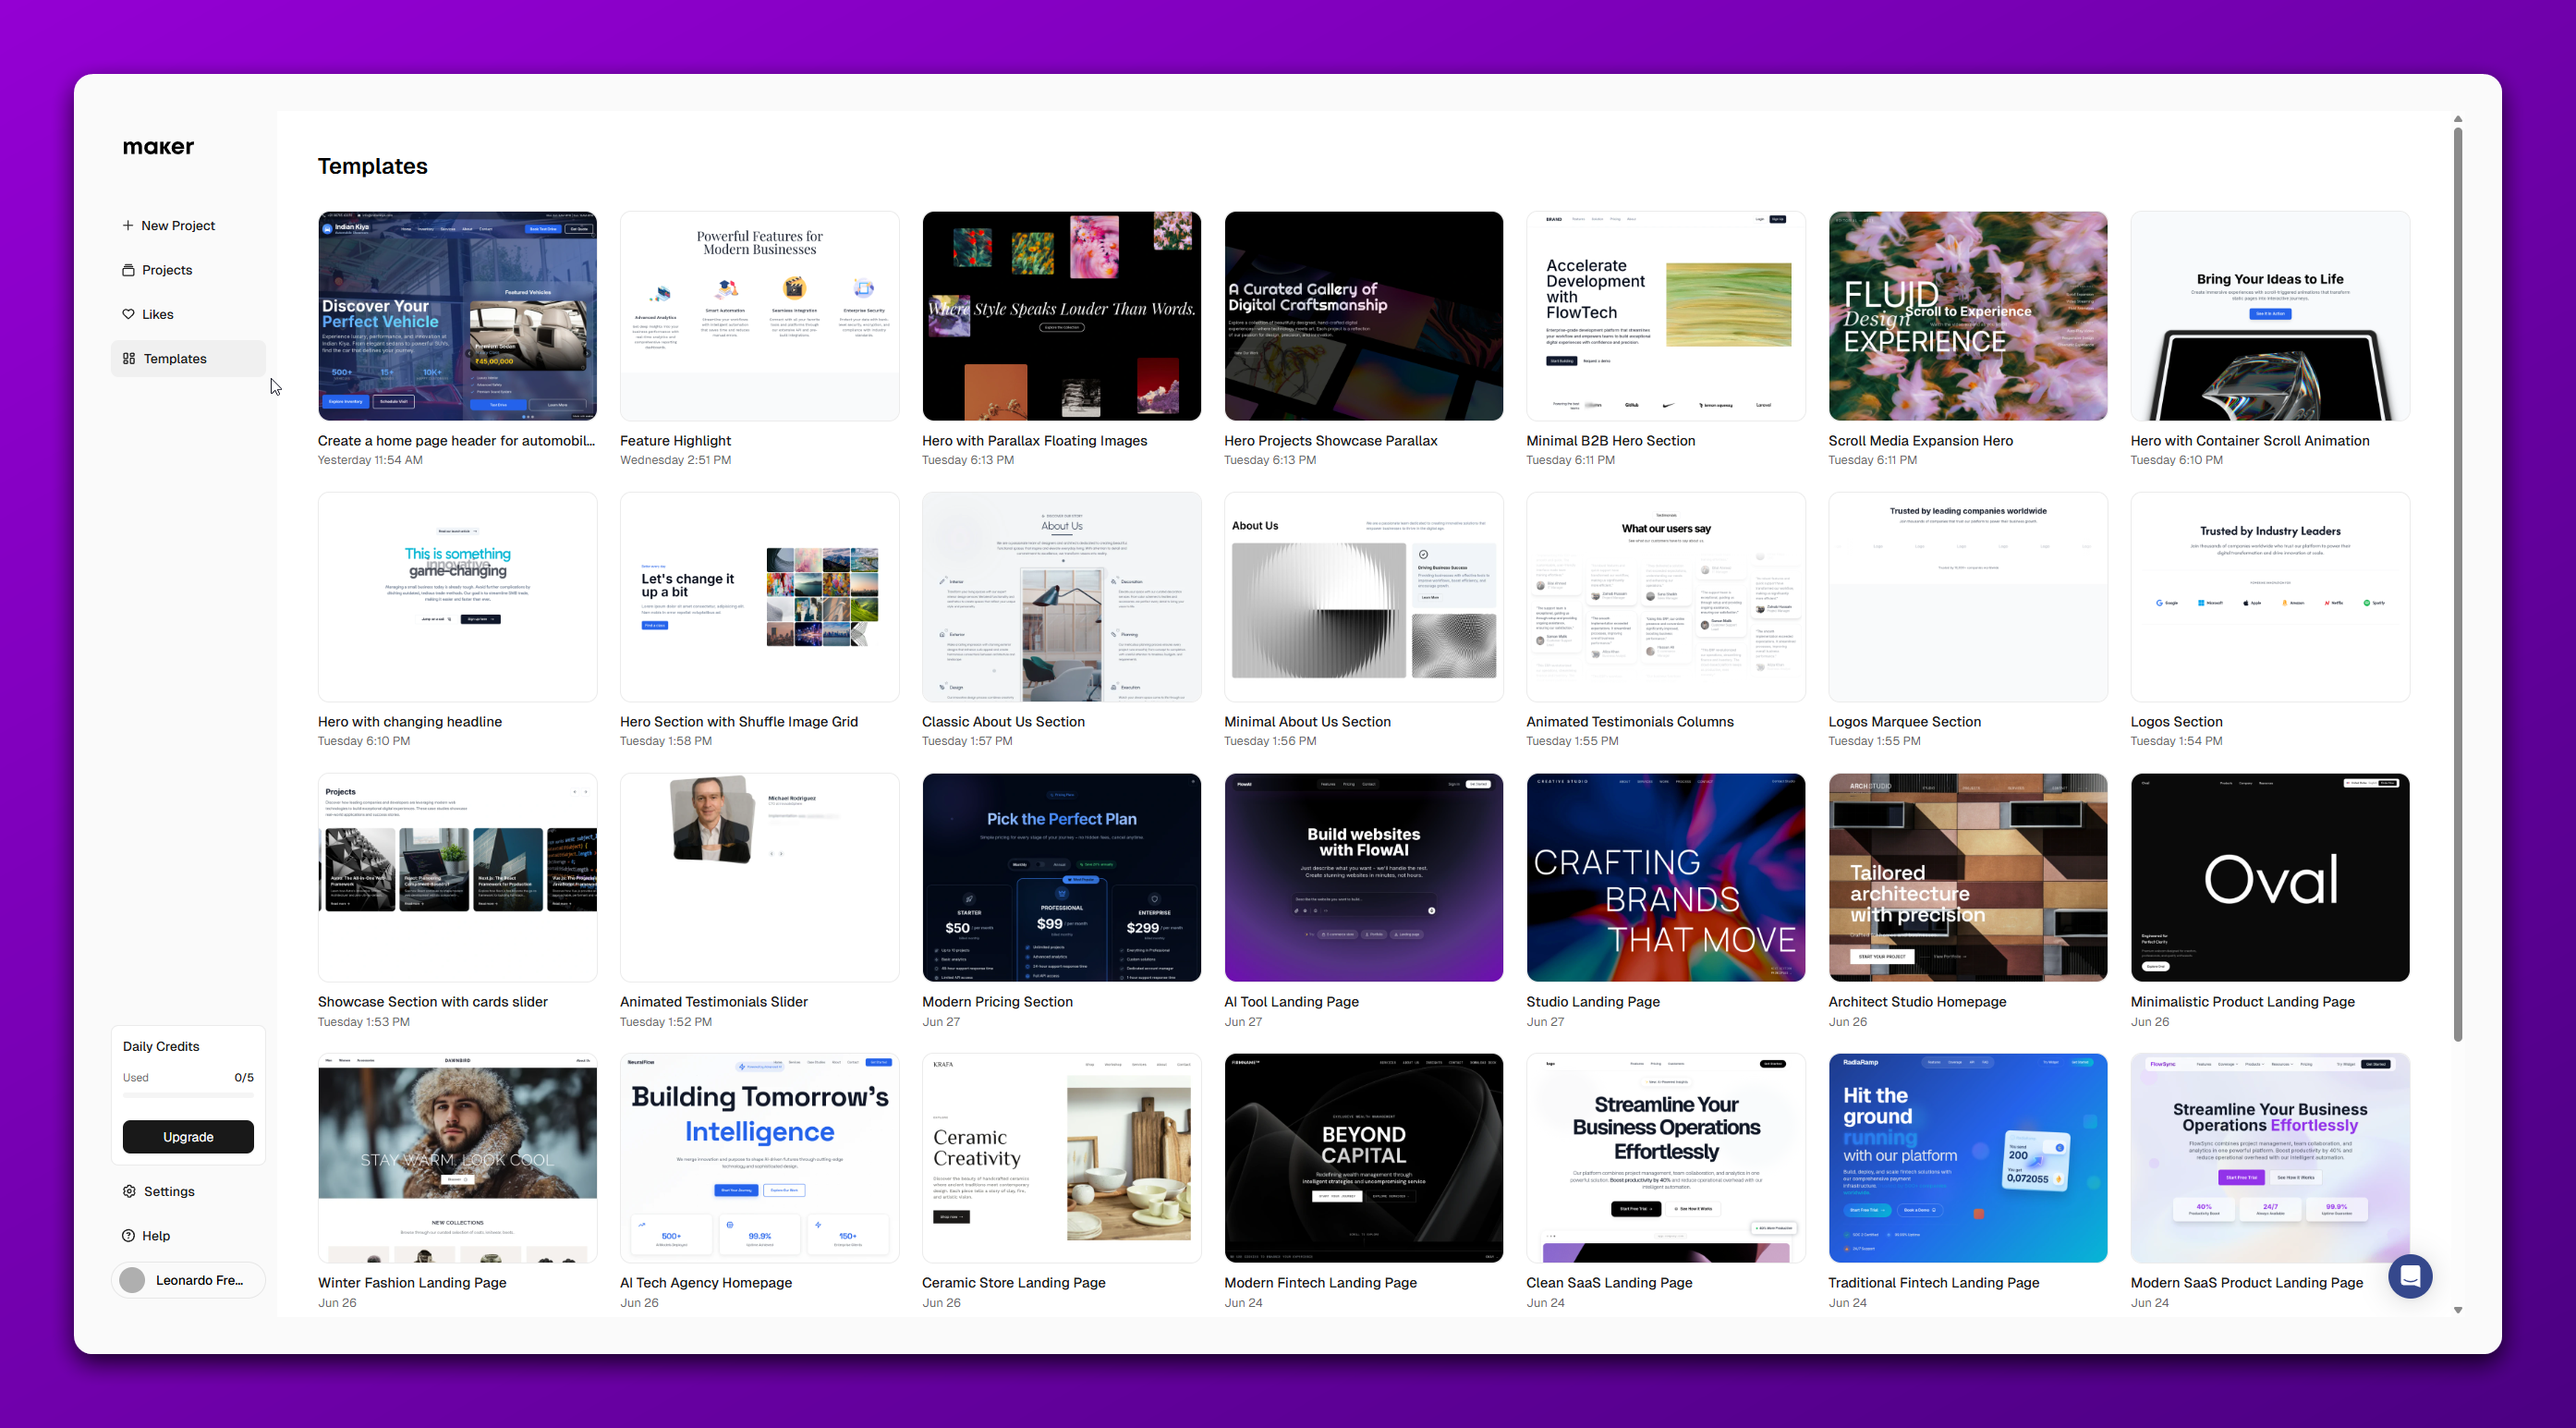2576x1428 pixels.
Task: Click the Daily Credits usage bar
Action: [188, 1096]
